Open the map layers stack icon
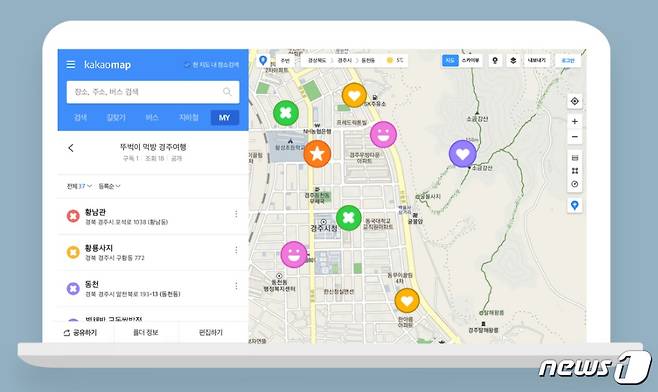The height and width of the screenshot is (392, 658). coord(513,60)
